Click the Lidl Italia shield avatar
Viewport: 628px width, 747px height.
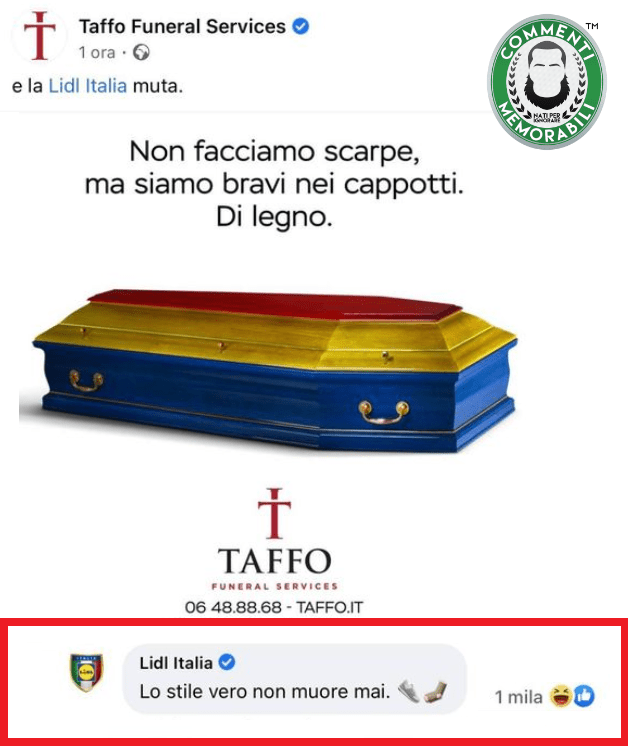click(87, 672)
